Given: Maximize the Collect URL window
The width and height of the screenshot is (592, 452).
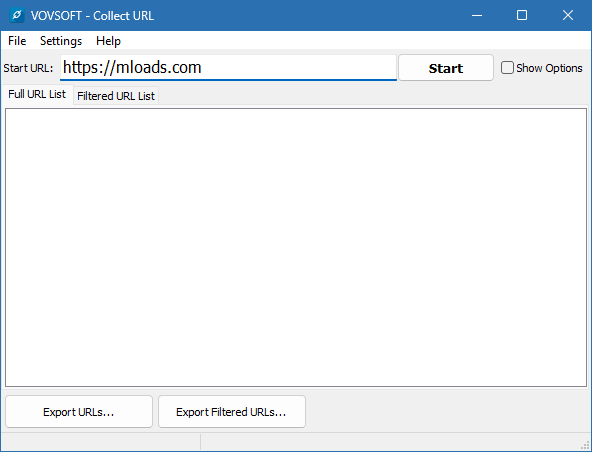Looking at the screenshot, I should 522,15.
